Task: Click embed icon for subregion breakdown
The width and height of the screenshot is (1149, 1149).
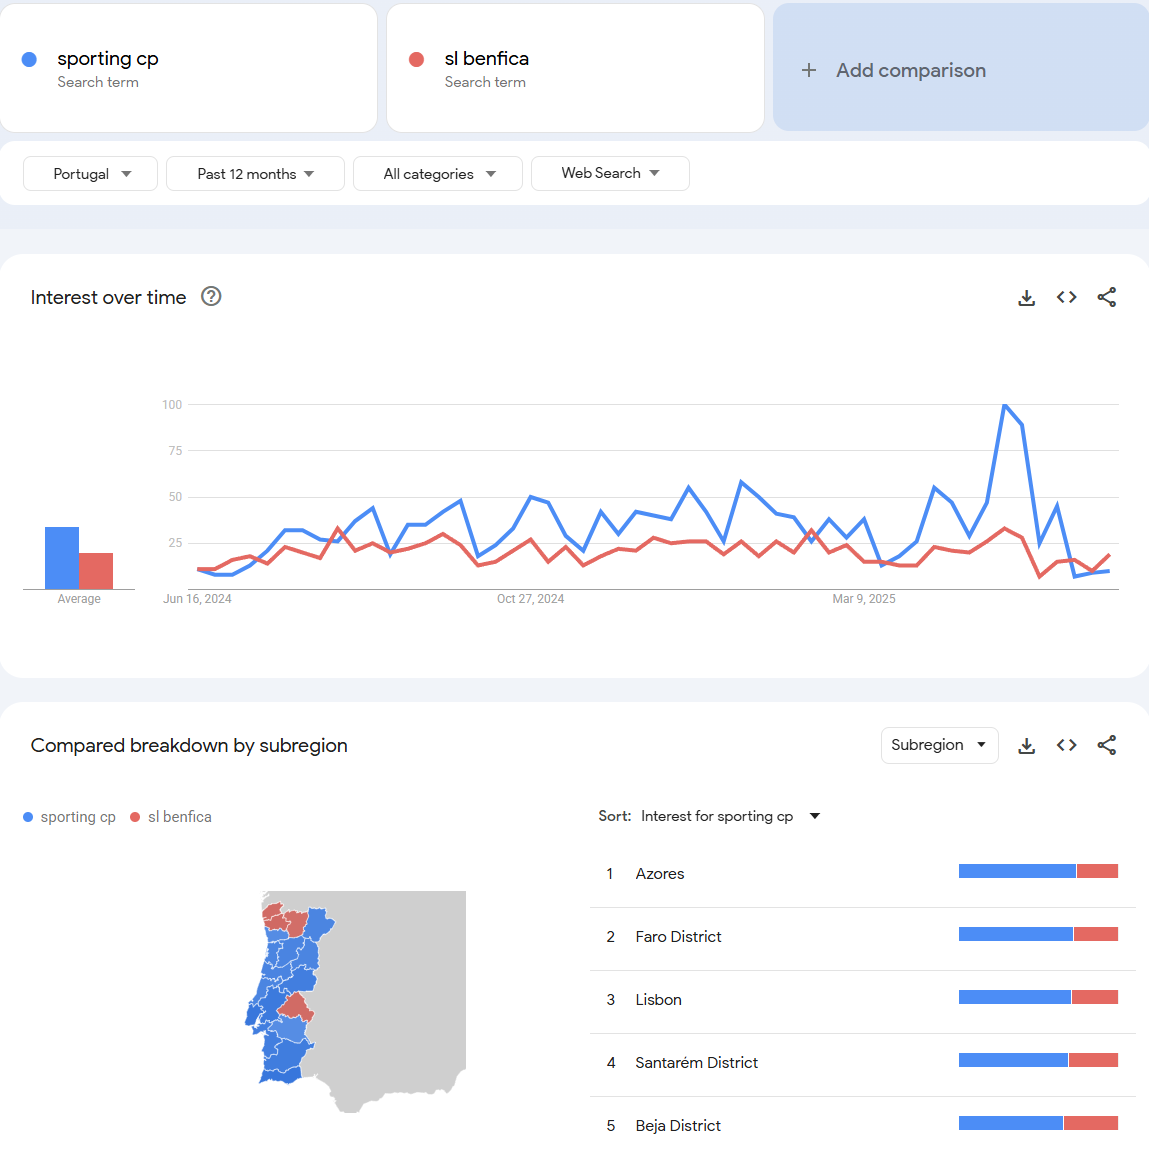Action: coord(1066,746)
